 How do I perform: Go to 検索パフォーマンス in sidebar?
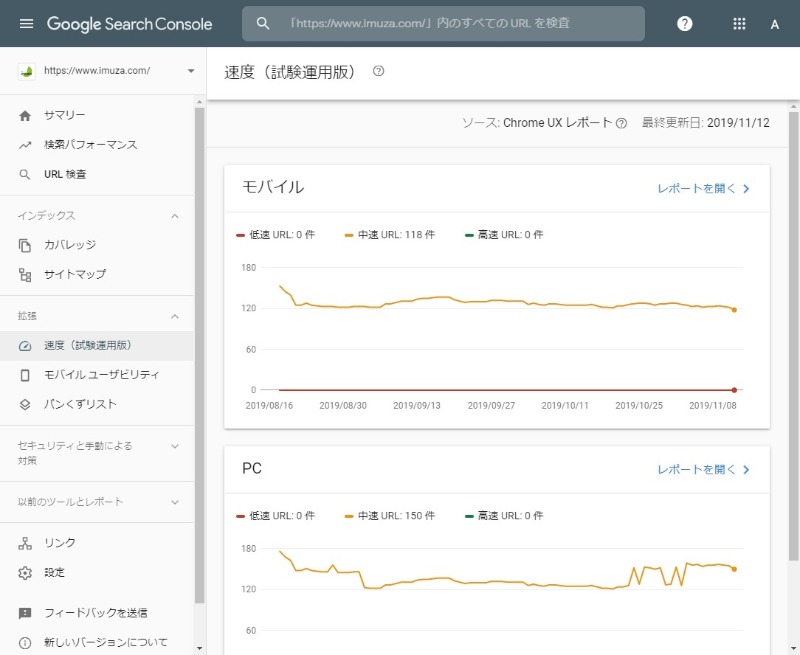(97, 145)
